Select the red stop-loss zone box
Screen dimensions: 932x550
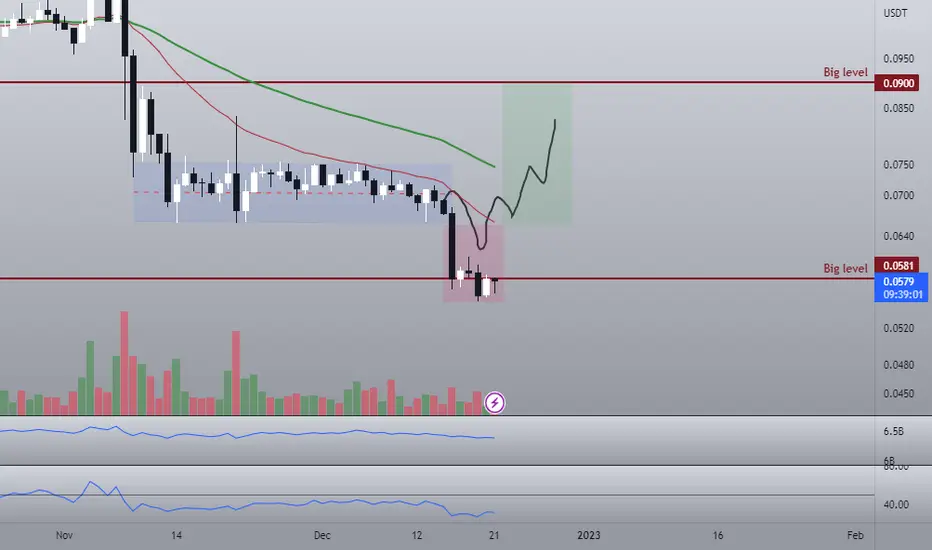[x=473, y=263]
